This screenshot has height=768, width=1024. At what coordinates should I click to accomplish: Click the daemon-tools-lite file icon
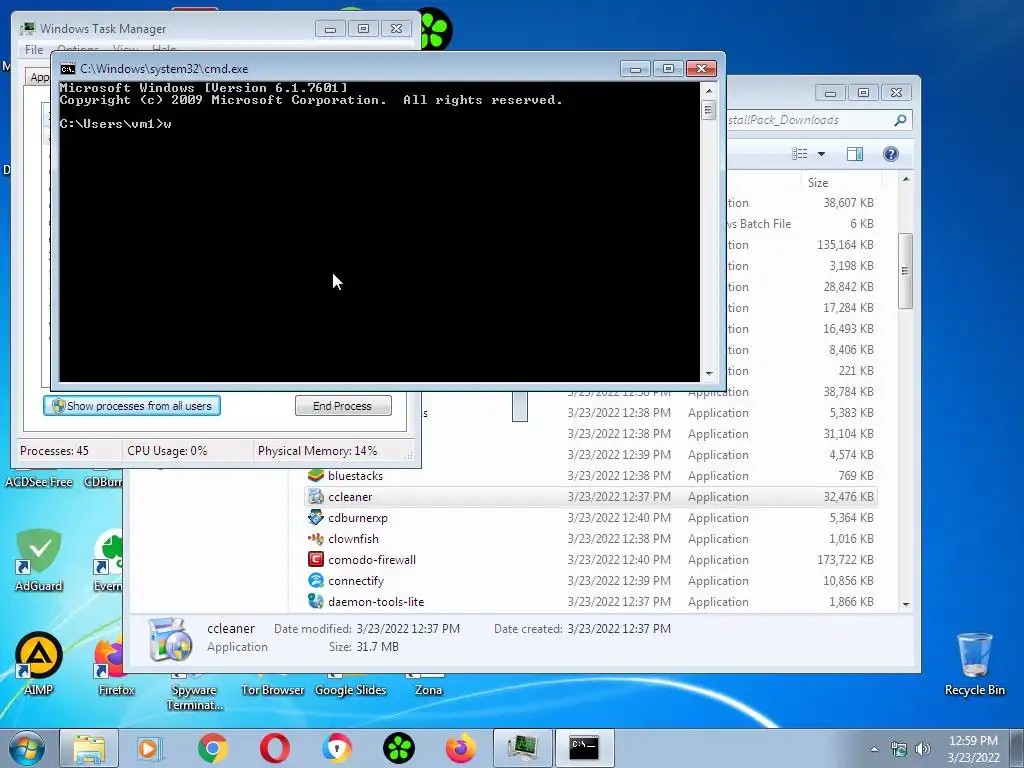point(316,601)
